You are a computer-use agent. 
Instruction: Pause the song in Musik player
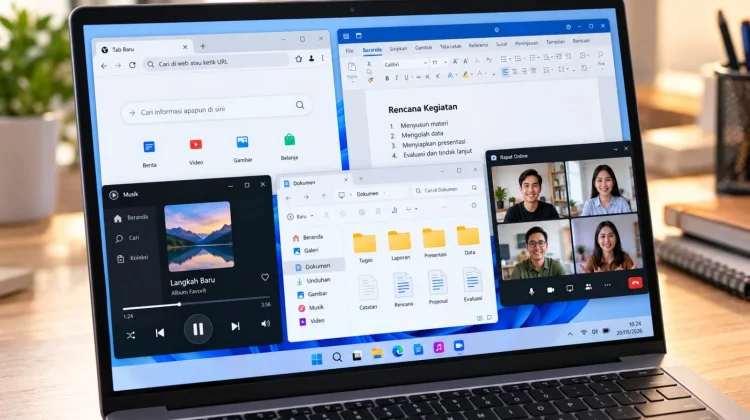[198, 329]
